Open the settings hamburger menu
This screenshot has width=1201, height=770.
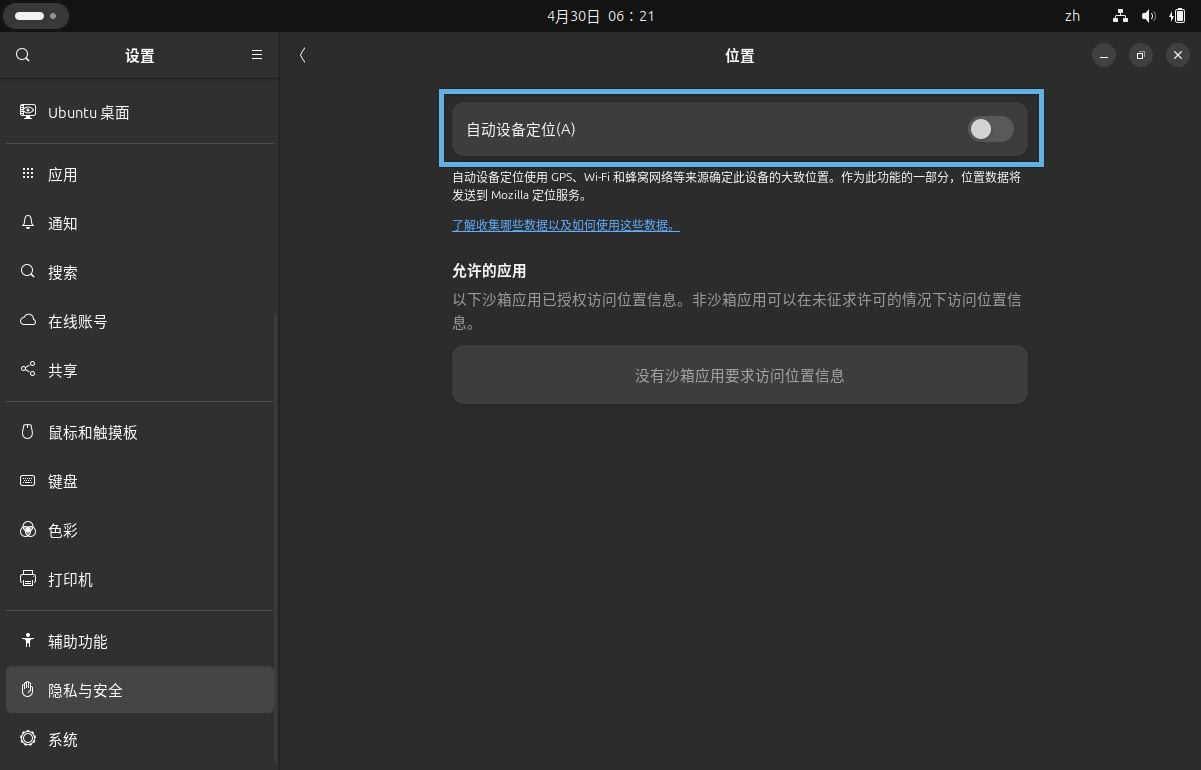pyautogui.click(x=257, y=56)
